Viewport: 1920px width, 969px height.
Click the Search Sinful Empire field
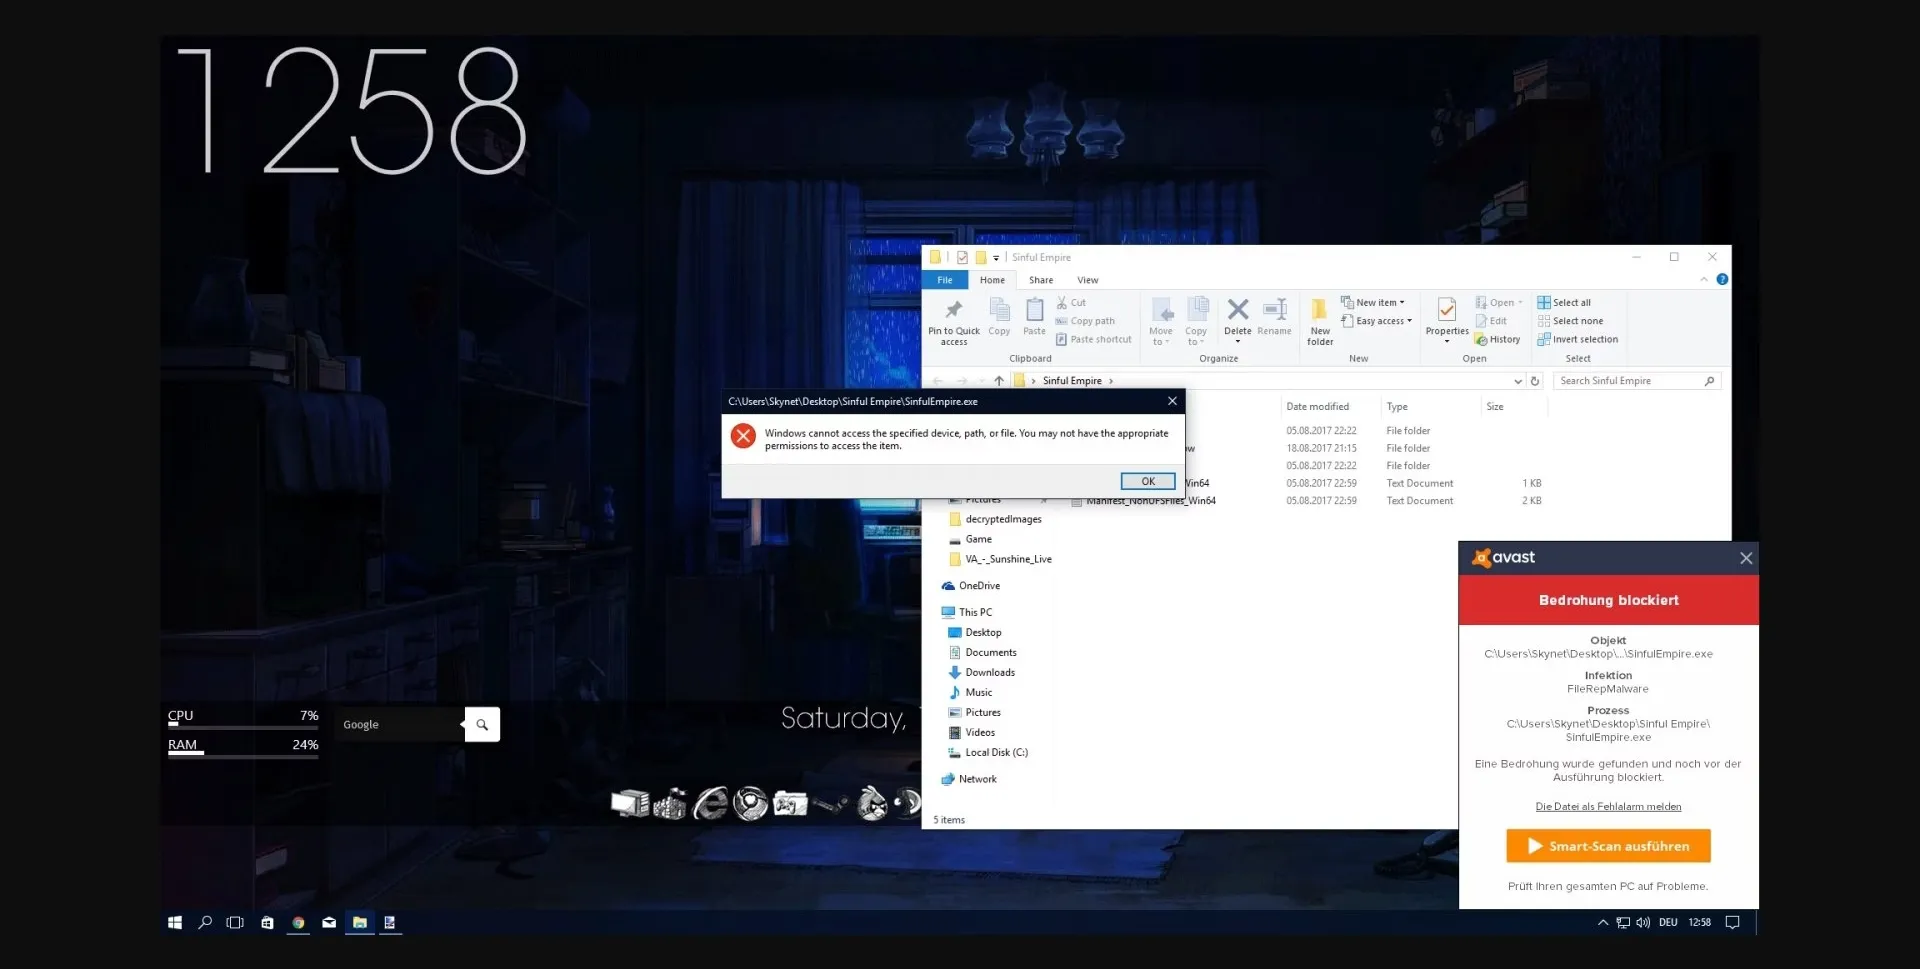[1628, 381]
